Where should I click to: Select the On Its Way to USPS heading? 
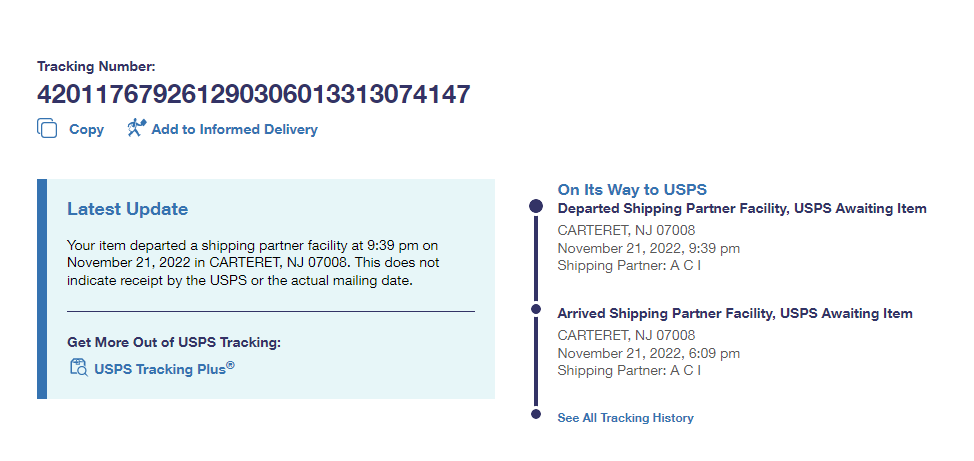click(632, 190)
